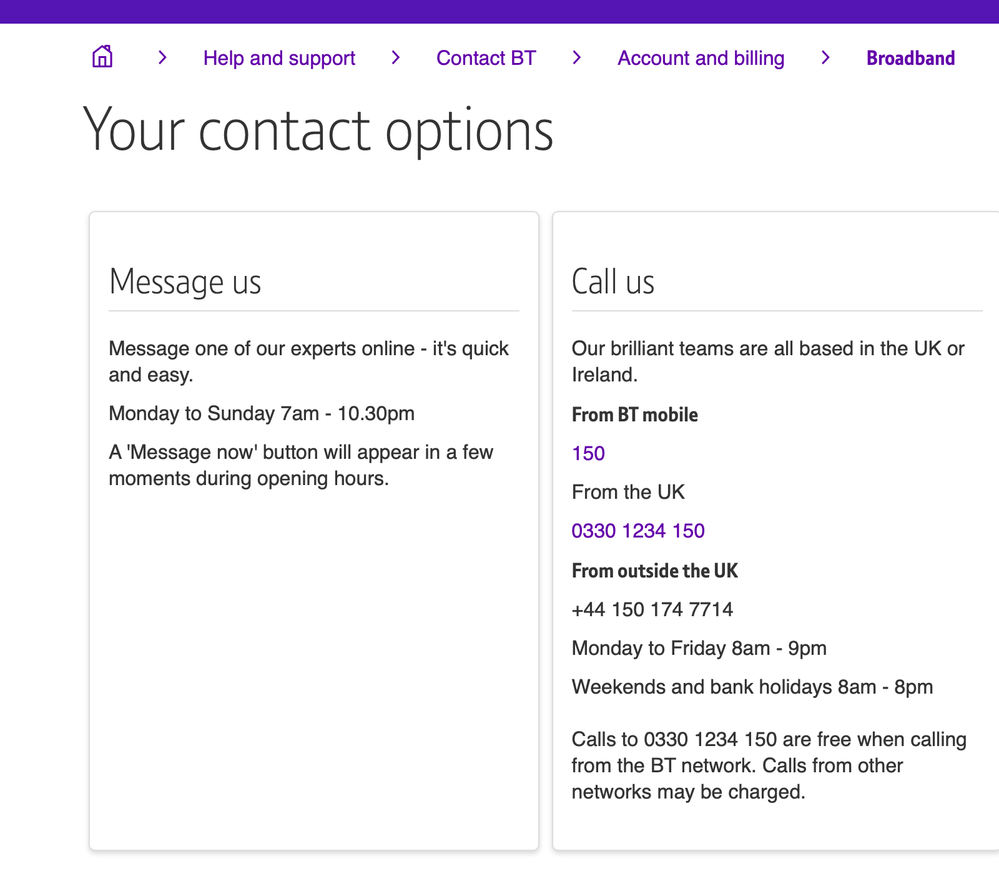The image size is (999, 869).
Task: Click the chevron after Contact BT
Action: tap(577, 58)
